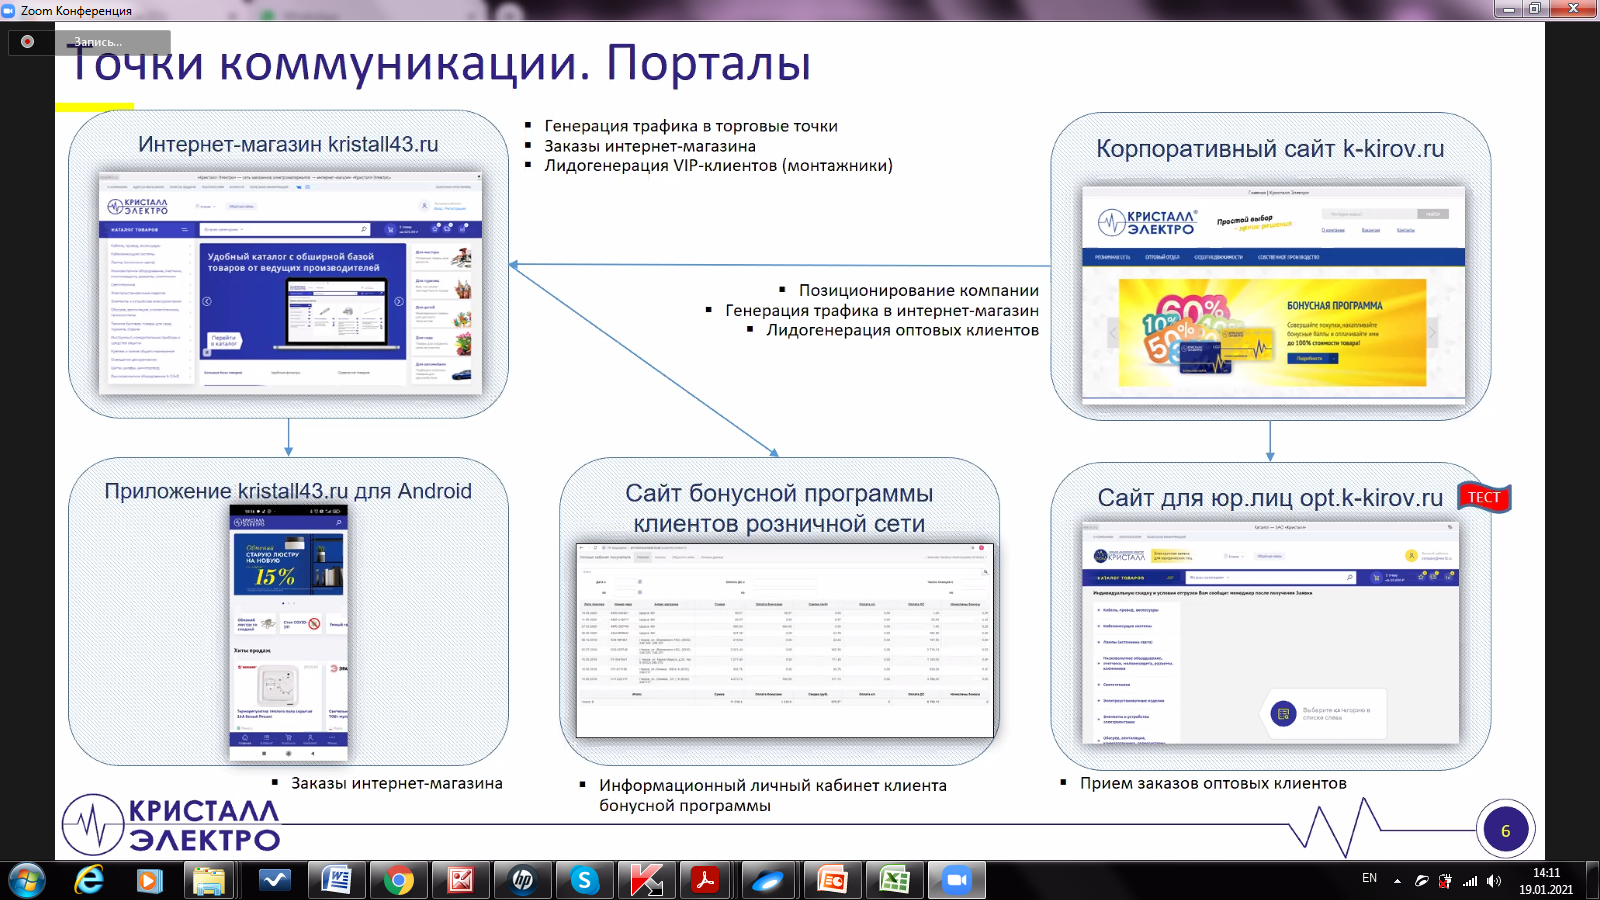Launch Google Chrome from the taskbar
1600x900 pixels.
point(398,880)
